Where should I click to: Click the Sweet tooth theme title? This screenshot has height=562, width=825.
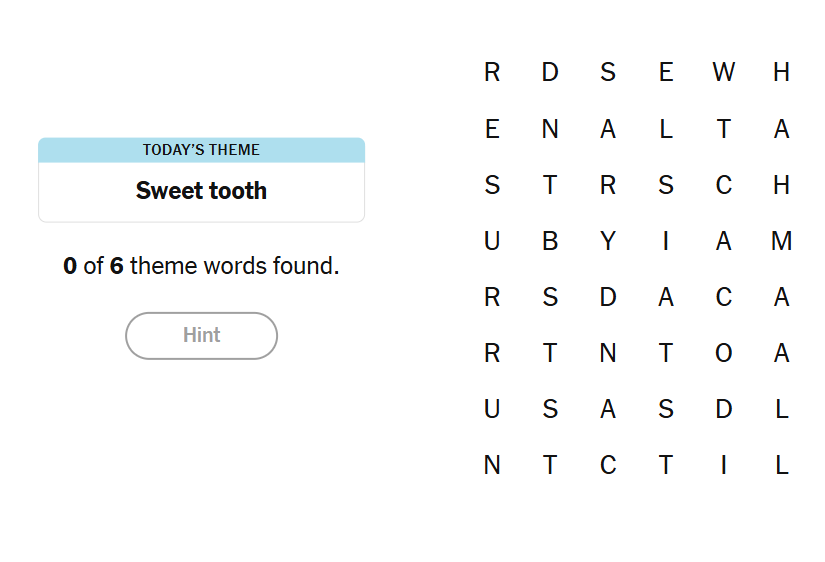[201, 191]
